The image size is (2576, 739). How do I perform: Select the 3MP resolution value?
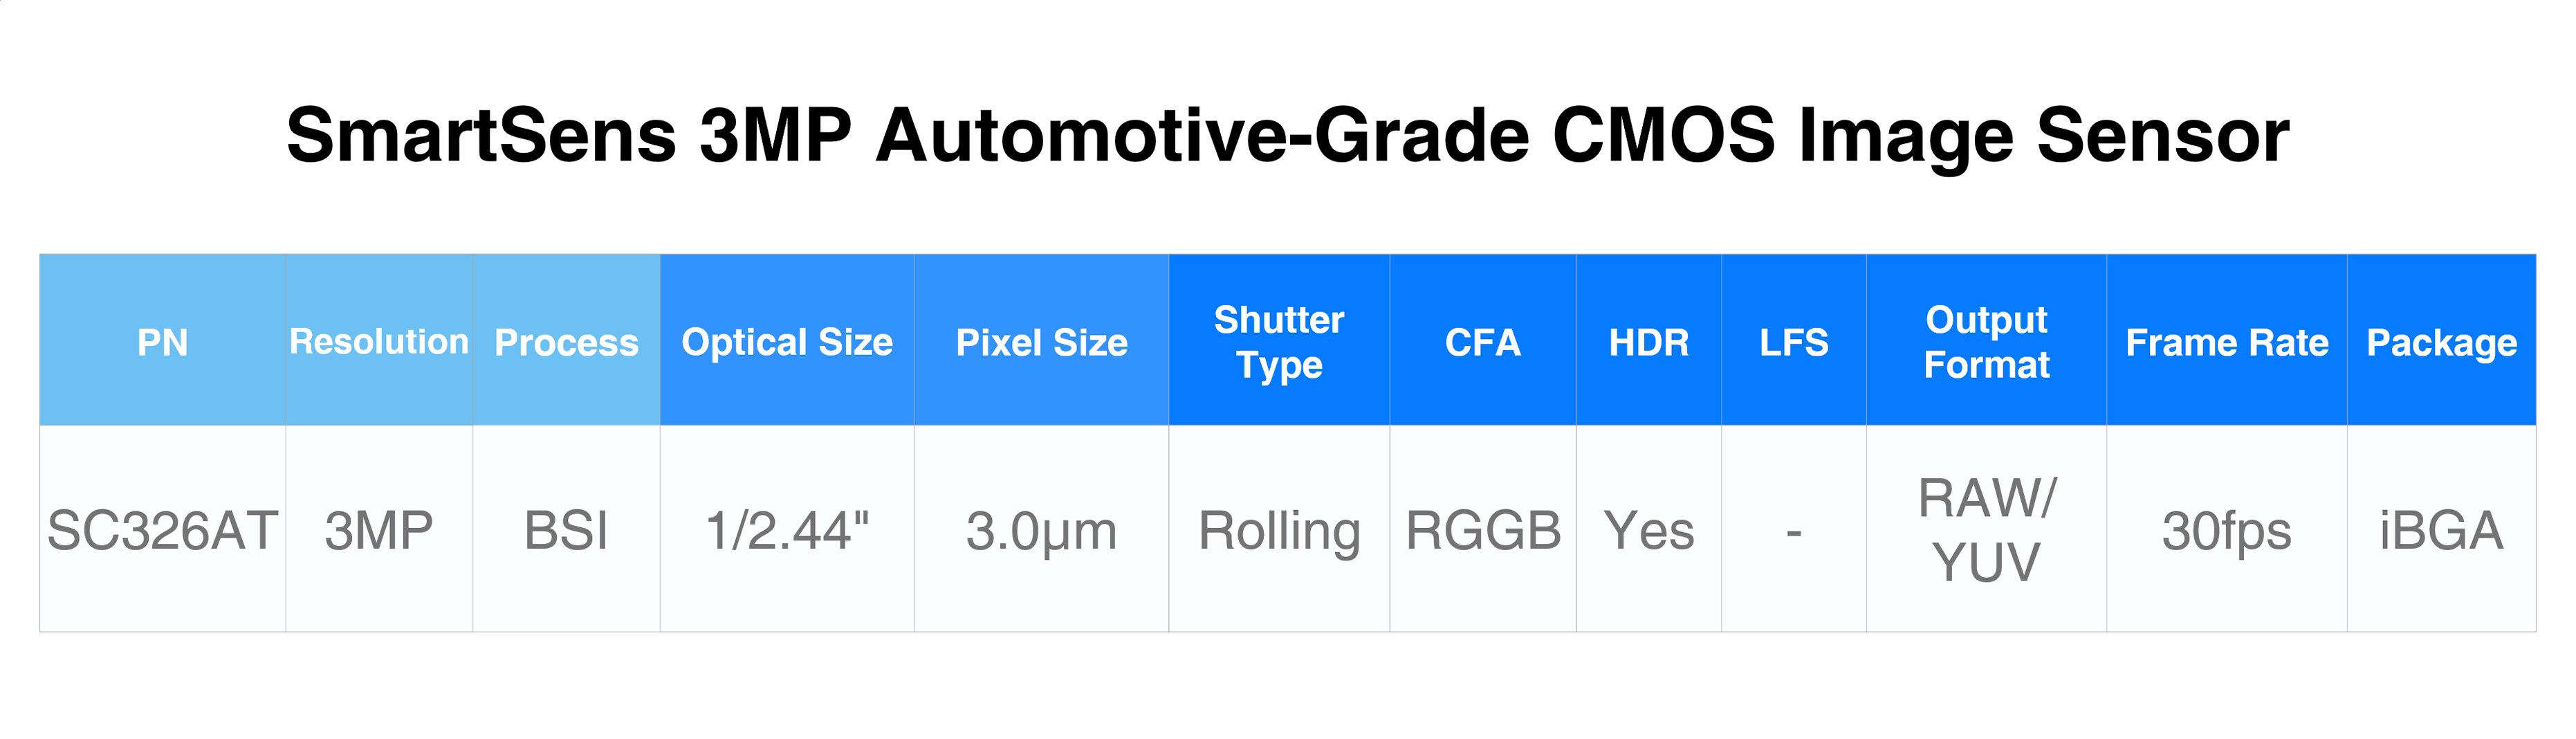point(379,529)
